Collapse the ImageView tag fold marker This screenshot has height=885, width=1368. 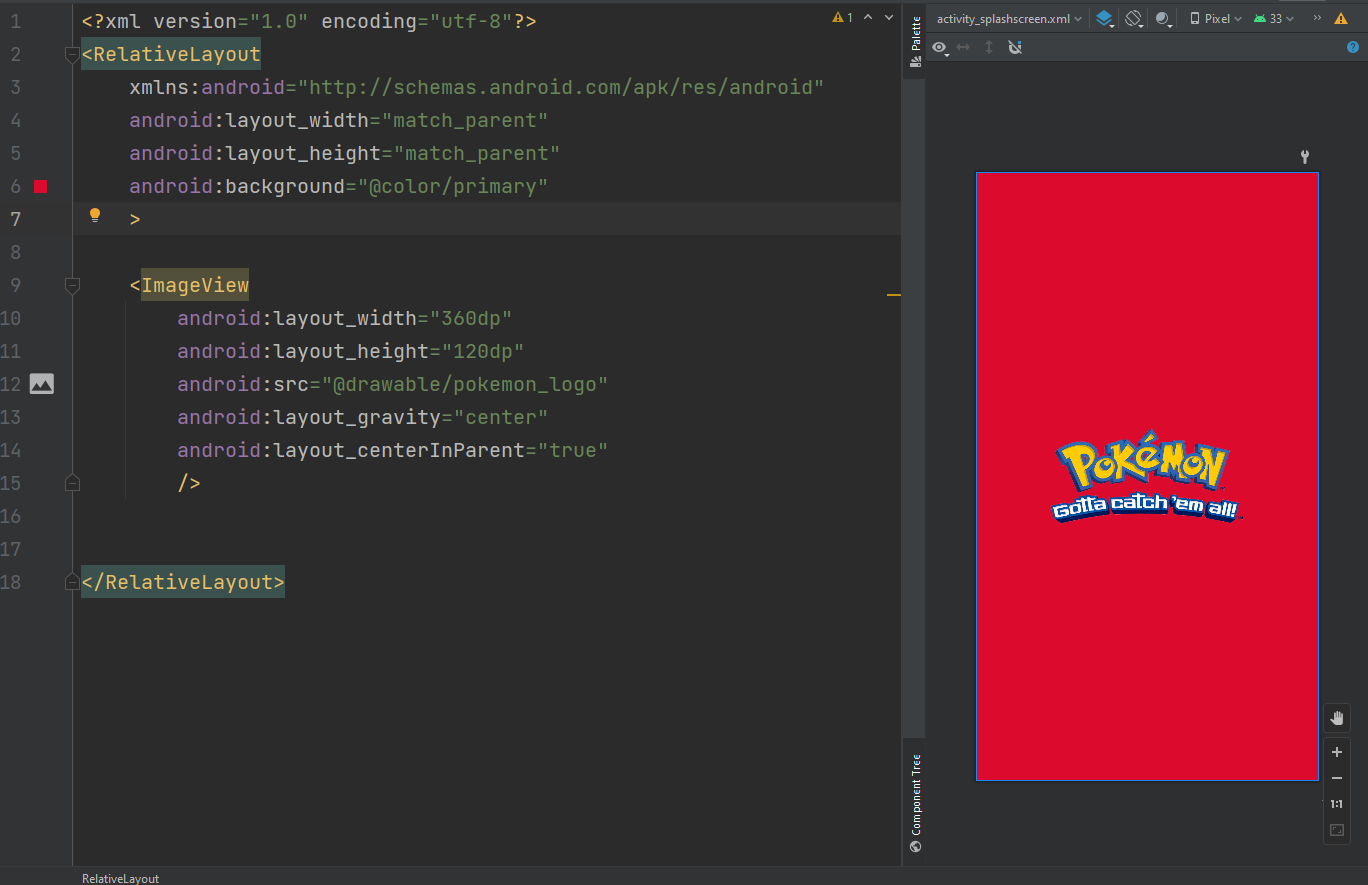pyautogui.click(x=72, y=286)
